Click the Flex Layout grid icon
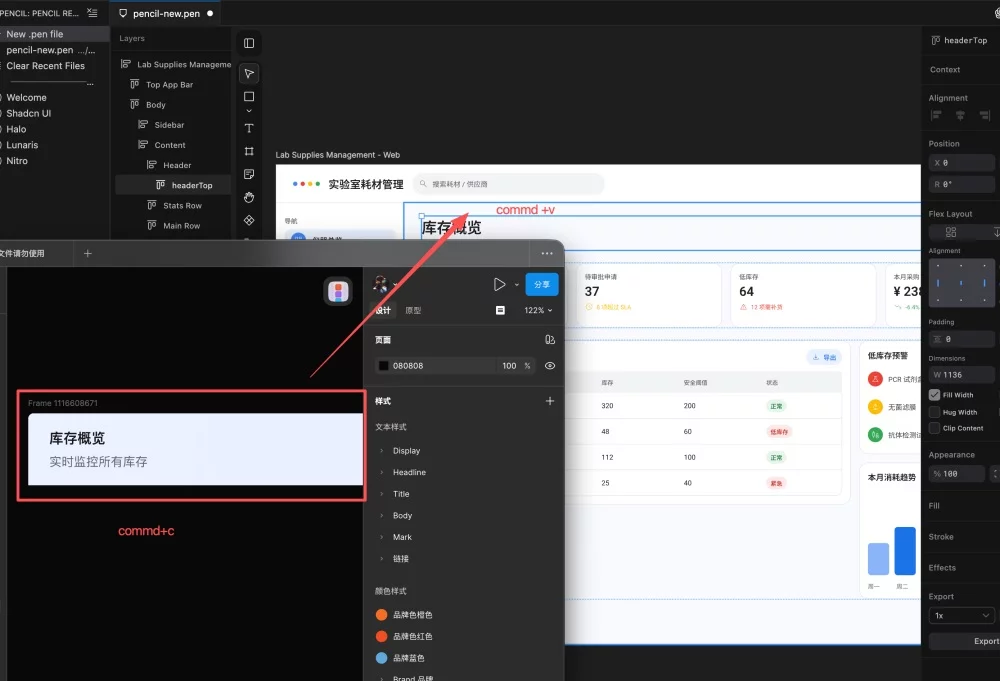Image resolution: width=1000 pixels, height=681 pixels. click(x=951, y=232)
